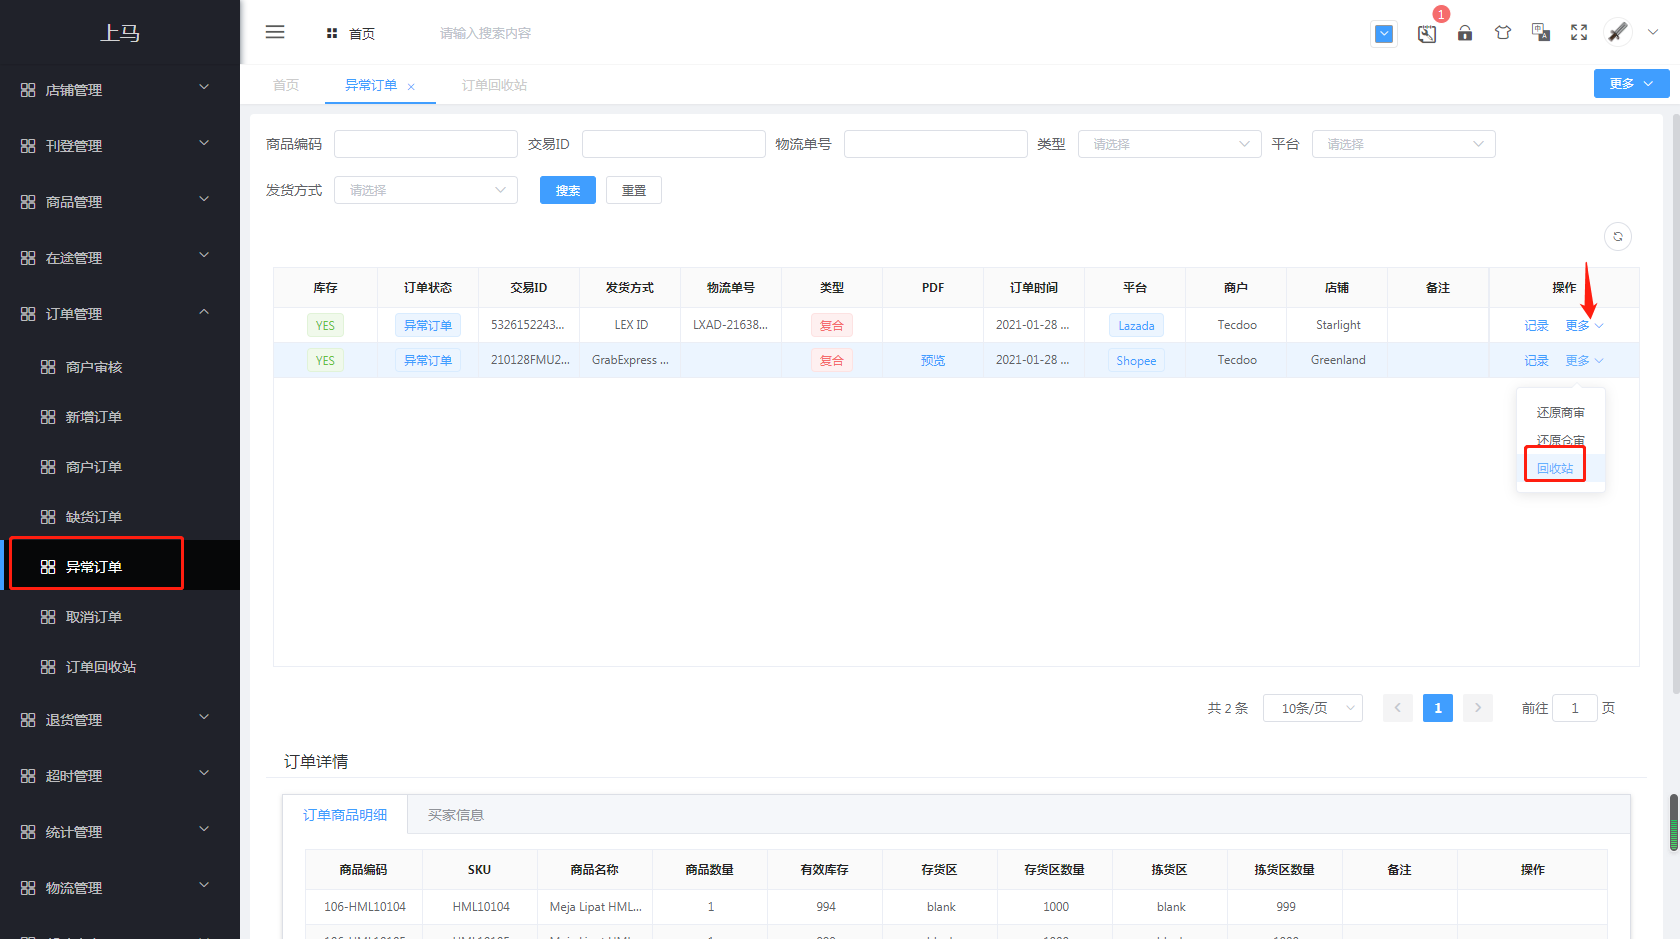Viewport: 1680px width, 939px height.
Task: Click the grid icon beside 取消订单
Action: pos(48,617)
